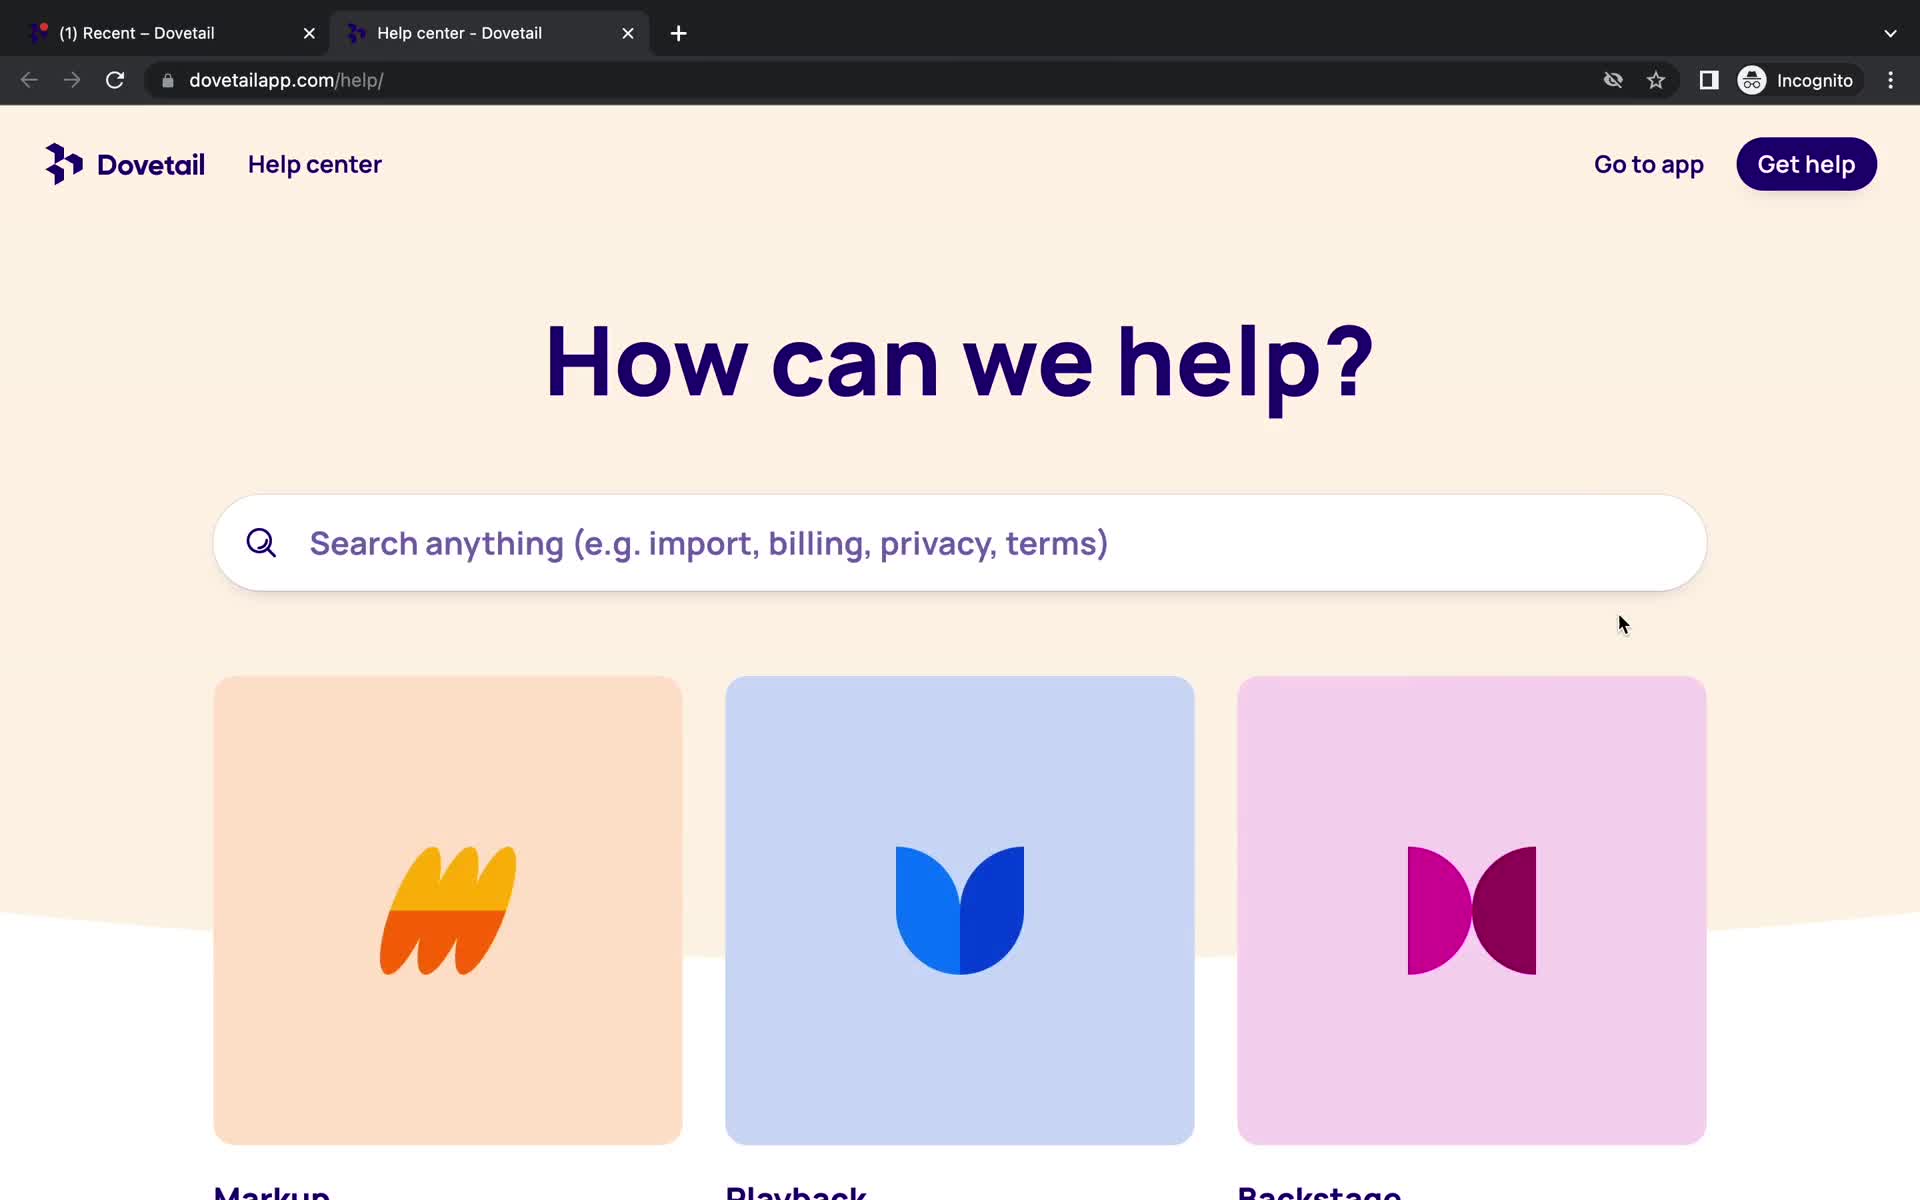Open Chrome three-dot menu
This screenshot has height=1200, width=1920.
click(x=1890, y=80)
